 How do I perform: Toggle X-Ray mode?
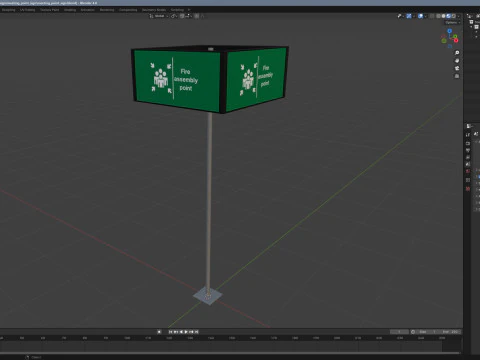point(432,16)
